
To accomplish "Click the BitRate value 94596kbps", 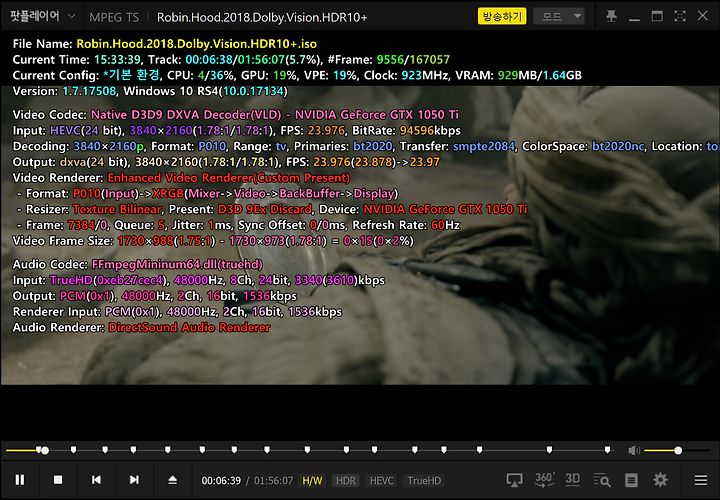I will tap(430, 131).
